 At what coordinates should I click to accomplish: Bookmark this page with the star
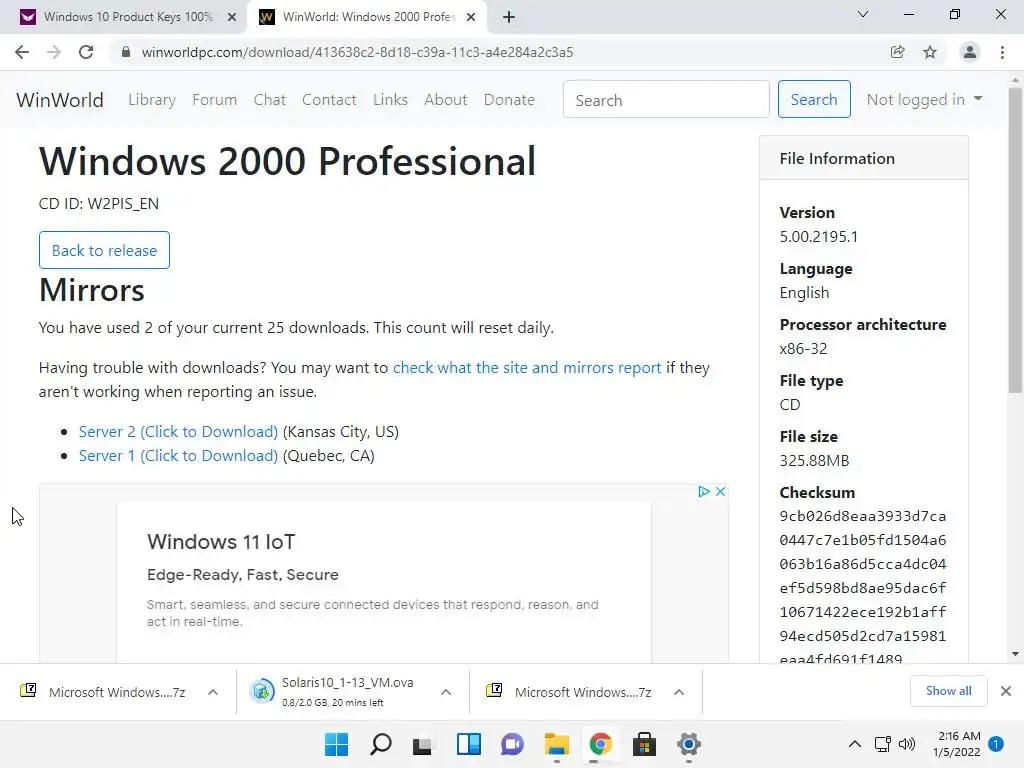(x=930, y=52)
